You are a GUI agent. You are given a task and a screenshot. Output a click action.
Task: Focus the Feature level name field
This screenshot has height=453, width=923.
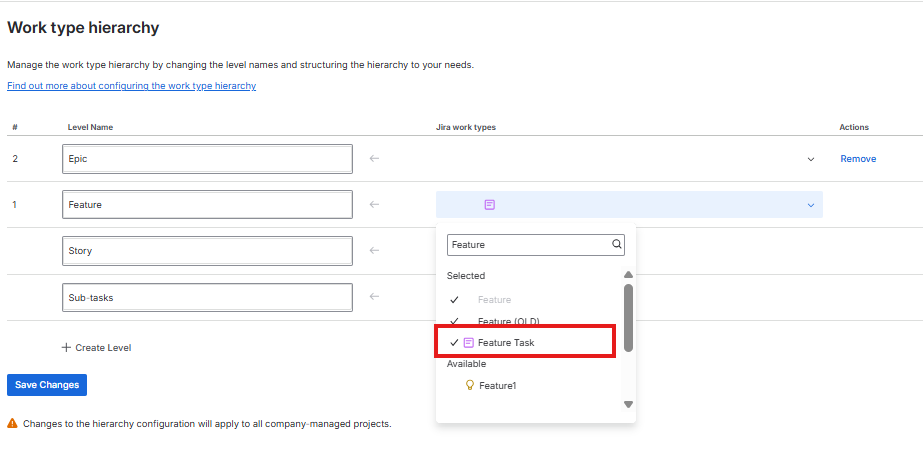pos(207,205)
